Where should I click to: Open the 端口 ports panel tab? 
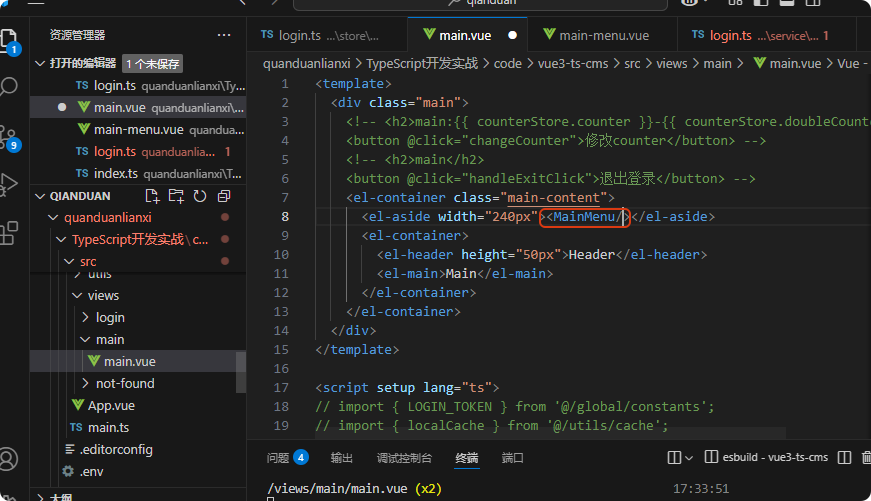click(512, 458)
